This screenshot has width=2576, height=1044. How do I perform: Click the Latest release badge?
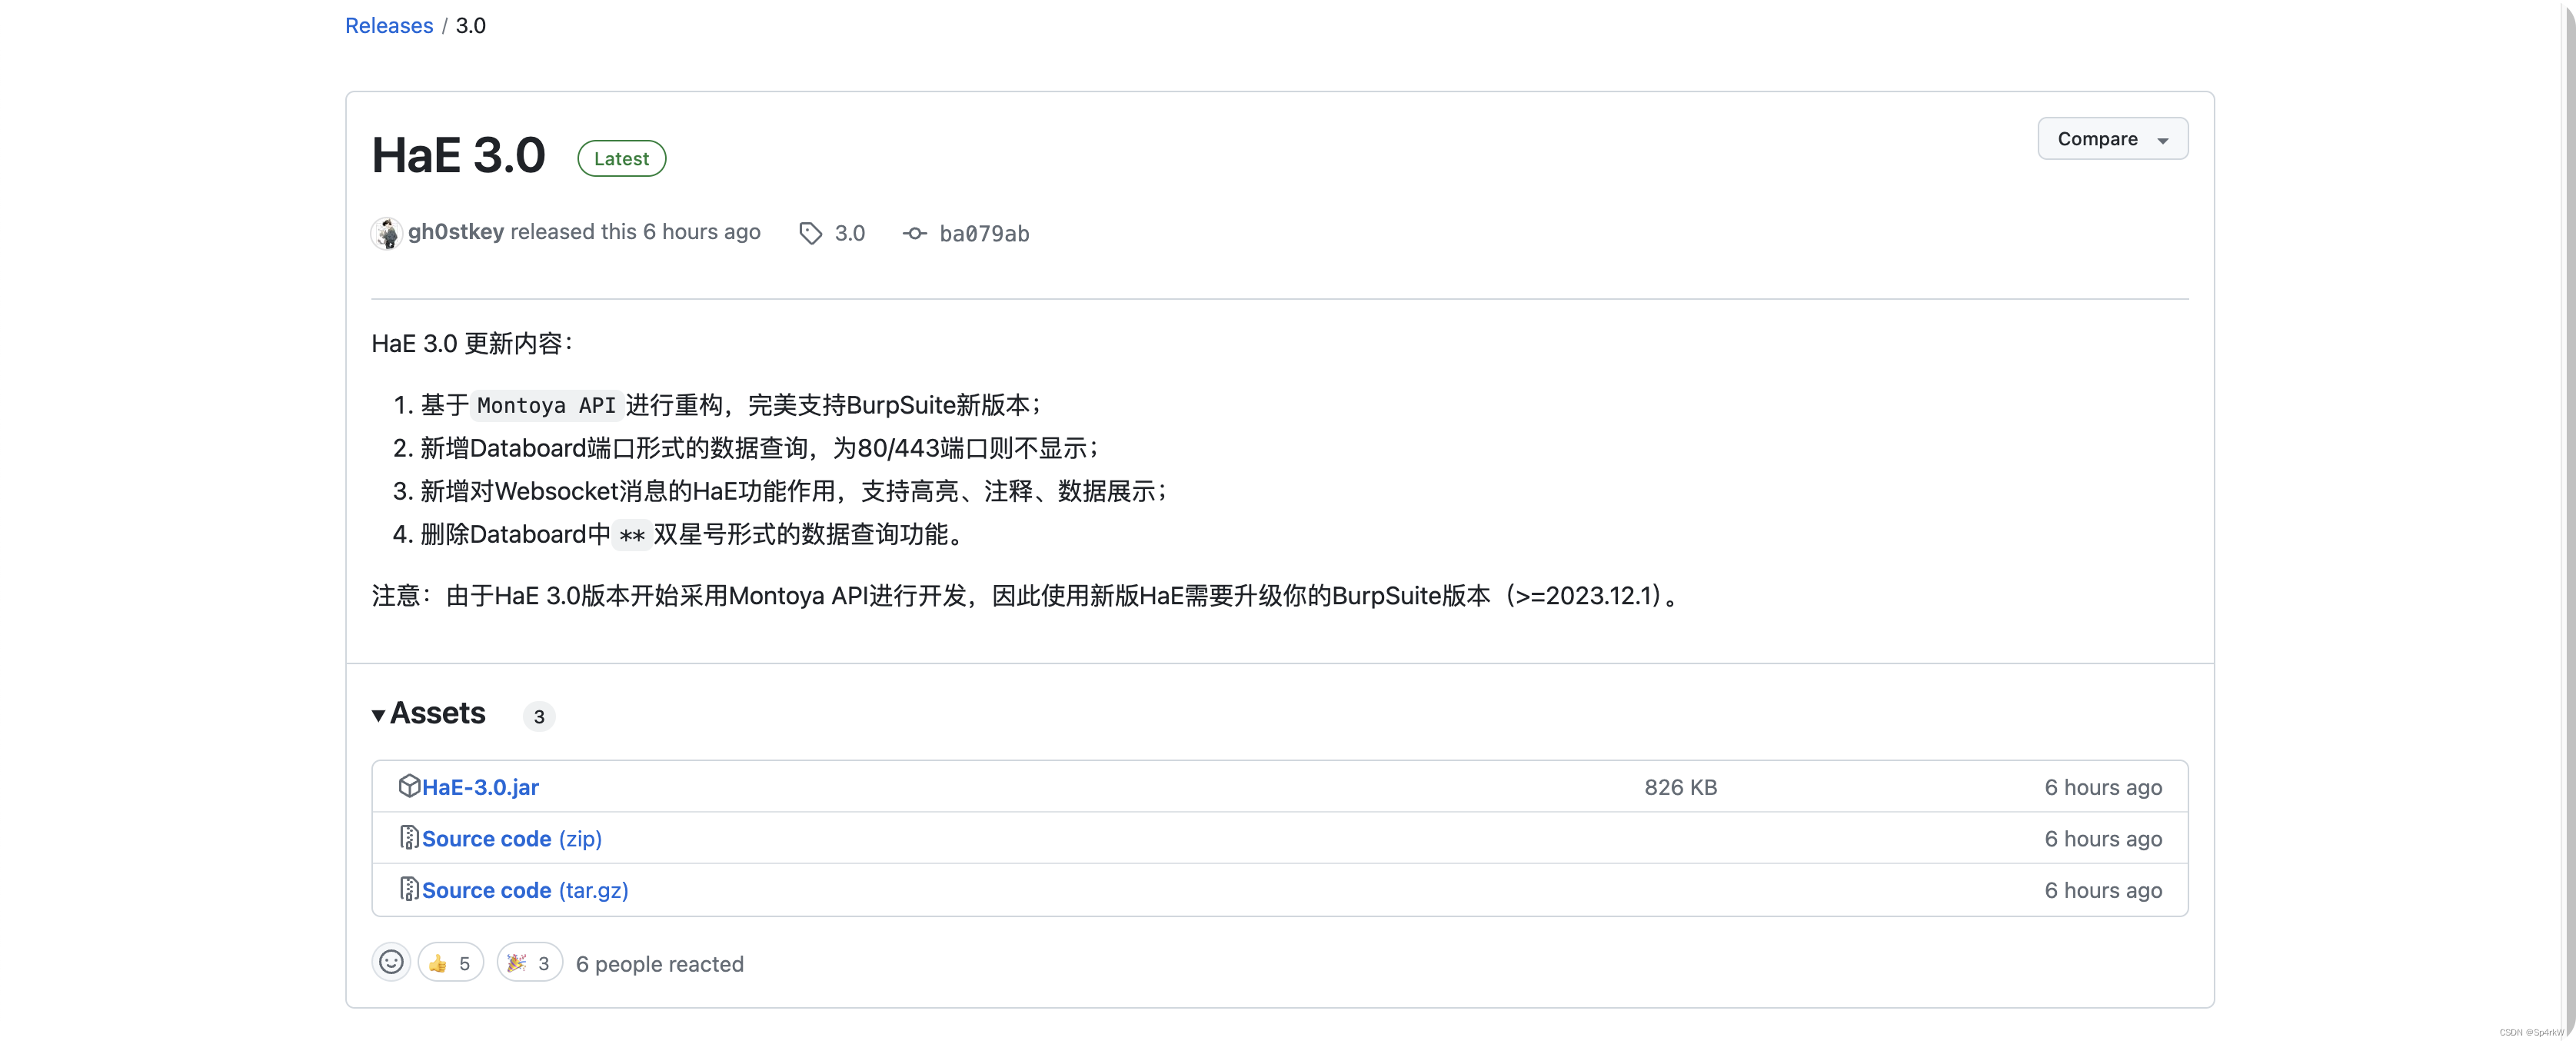coord(621,158)
